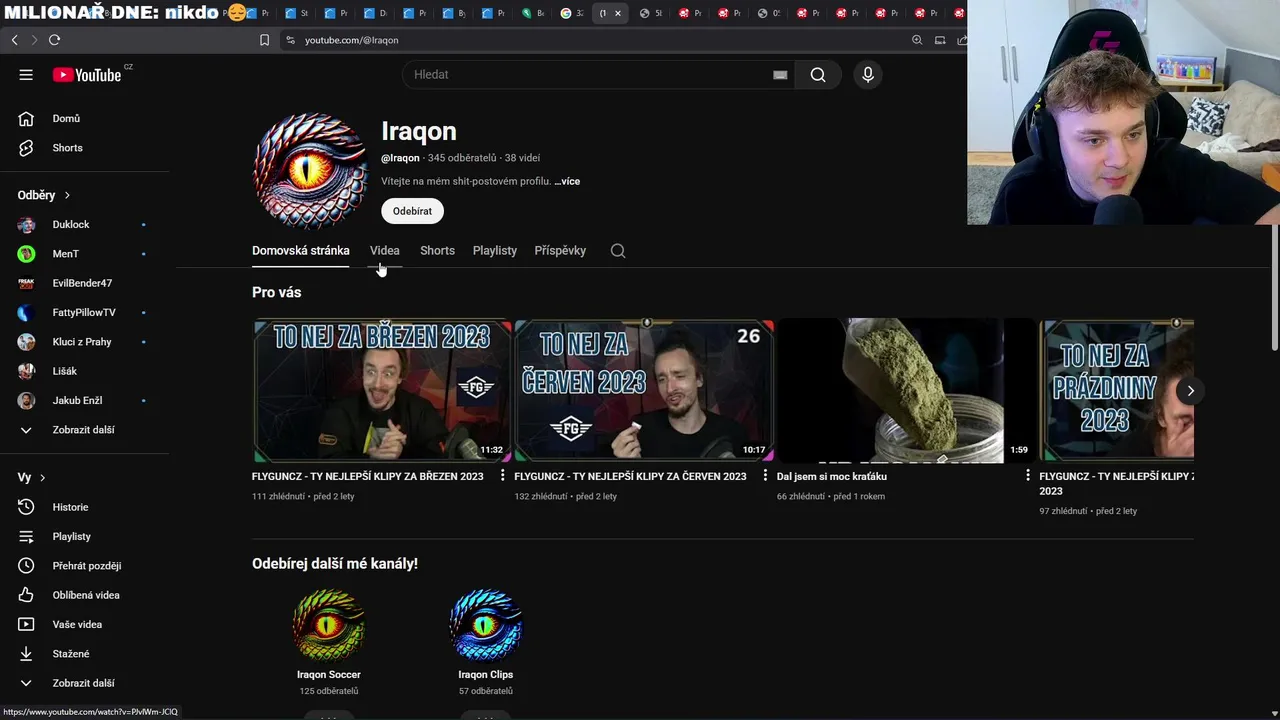Open the Dal jsem si moc kraťáku title
Viewport: 1280px width, 720px height.
pyautogui.click(x=832, y=476)
